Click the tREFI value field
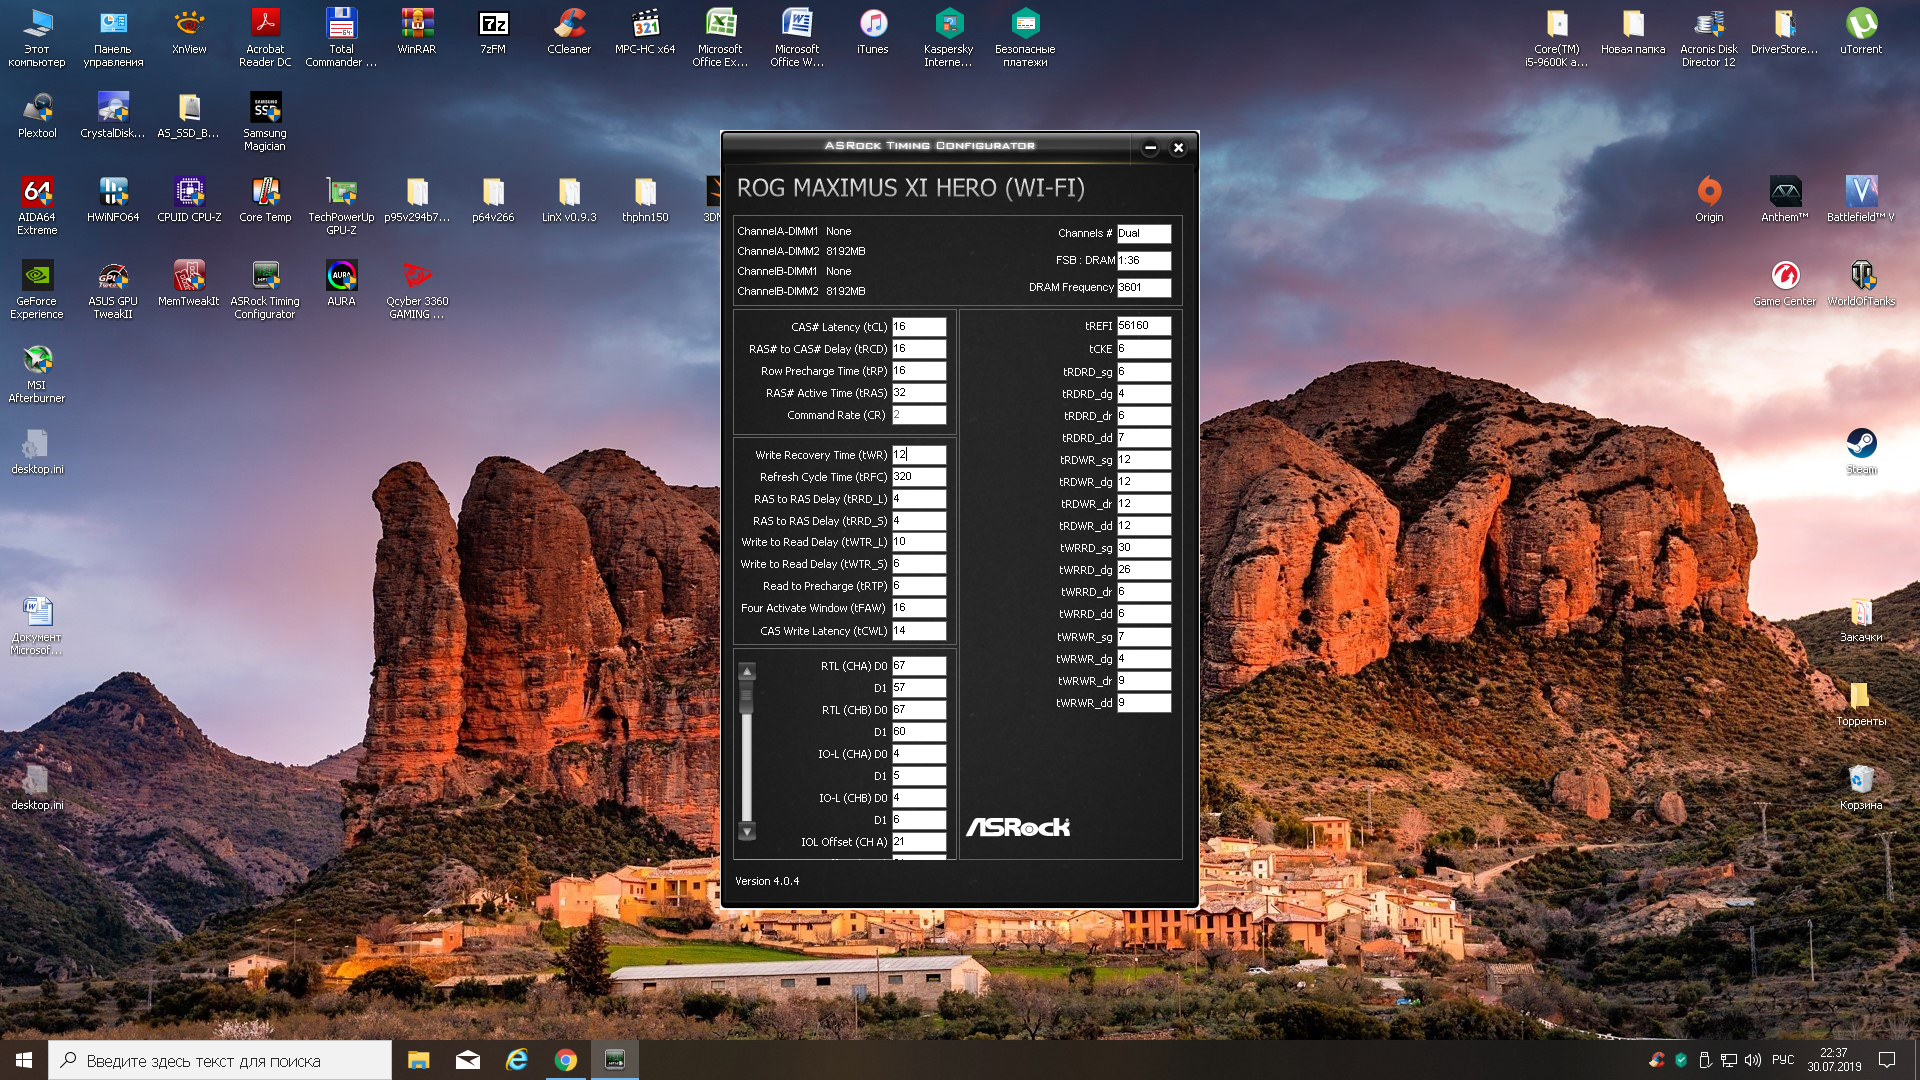The image size is (1920, 1080). tap(1144, 326)
